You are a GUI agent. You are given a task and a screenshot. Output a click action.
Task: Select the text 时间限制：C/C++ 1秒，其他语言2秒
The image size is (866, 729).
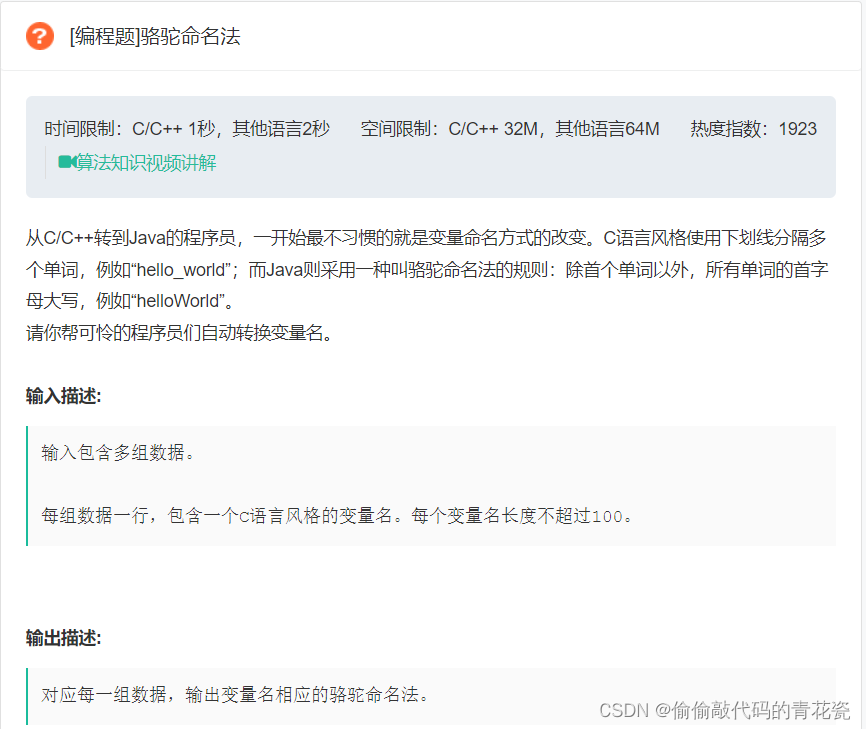click(x=187, y=129)
